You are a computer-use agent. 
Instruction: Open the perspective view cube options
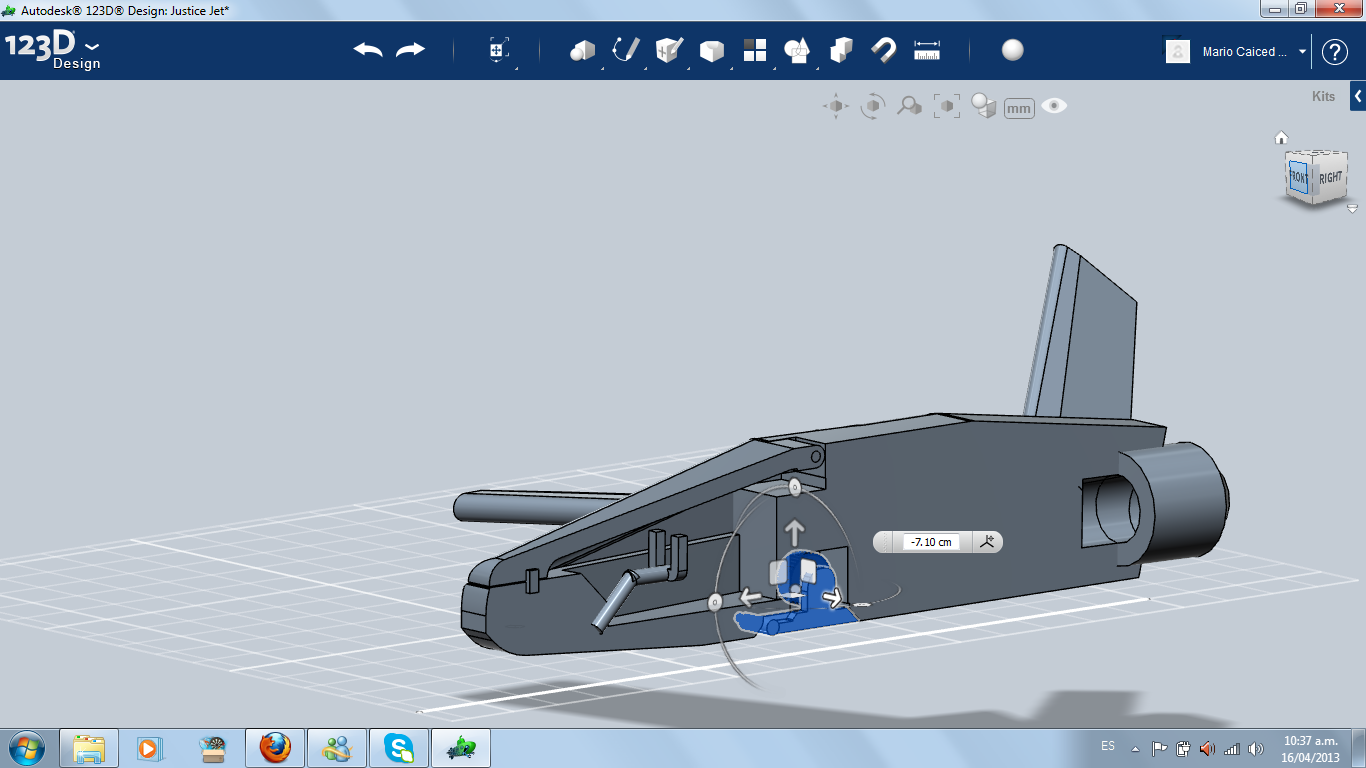984,106
